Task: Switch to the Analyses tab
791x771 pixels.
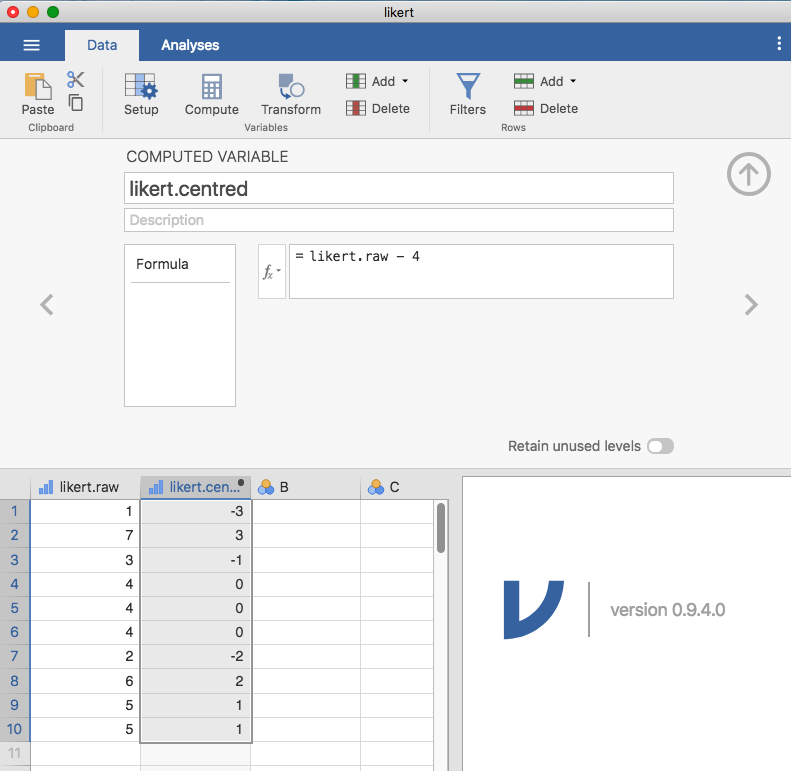Action: coord(190,45)
